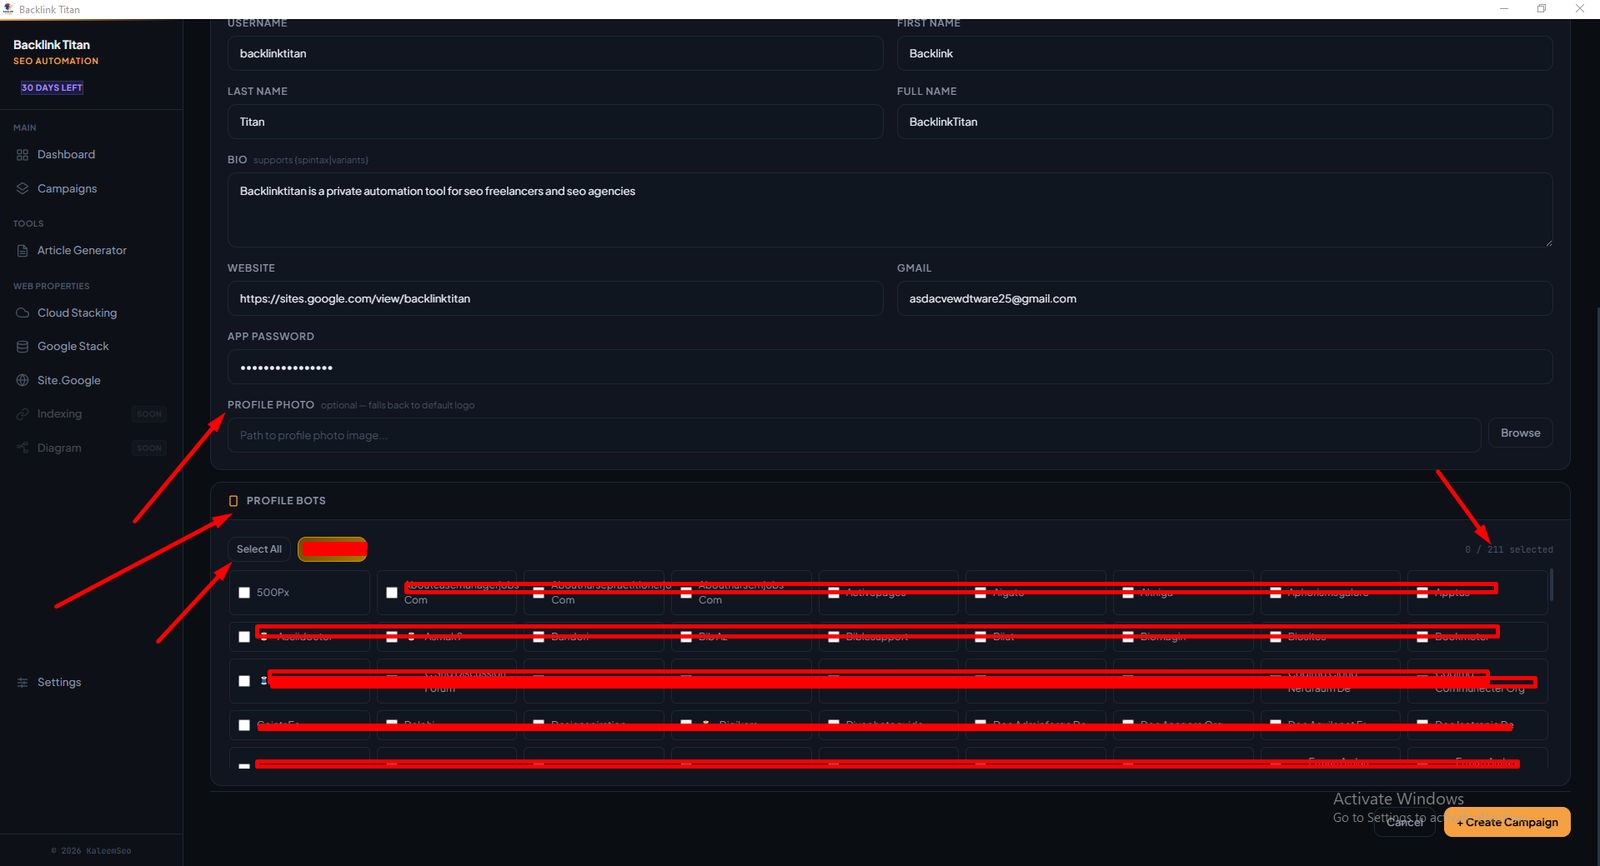Click the Site.Google globe icon
This screenshot has width=1600, height=866.
(x=22, y=381)
